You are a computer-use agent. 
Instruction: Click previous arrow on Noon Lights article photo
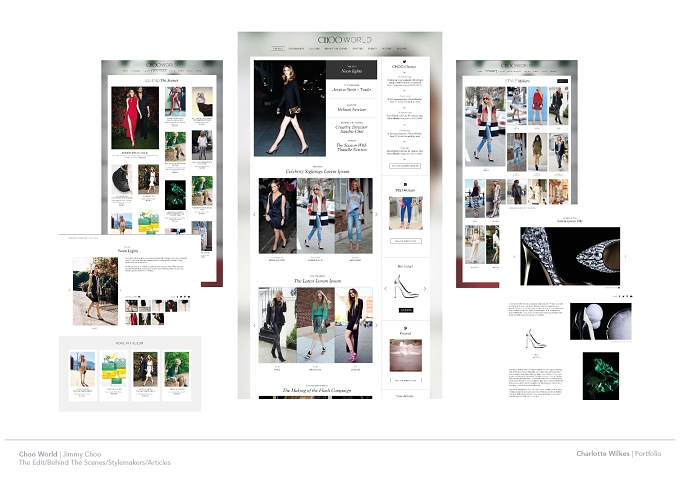pyautogui.click(x=69, y=290)
